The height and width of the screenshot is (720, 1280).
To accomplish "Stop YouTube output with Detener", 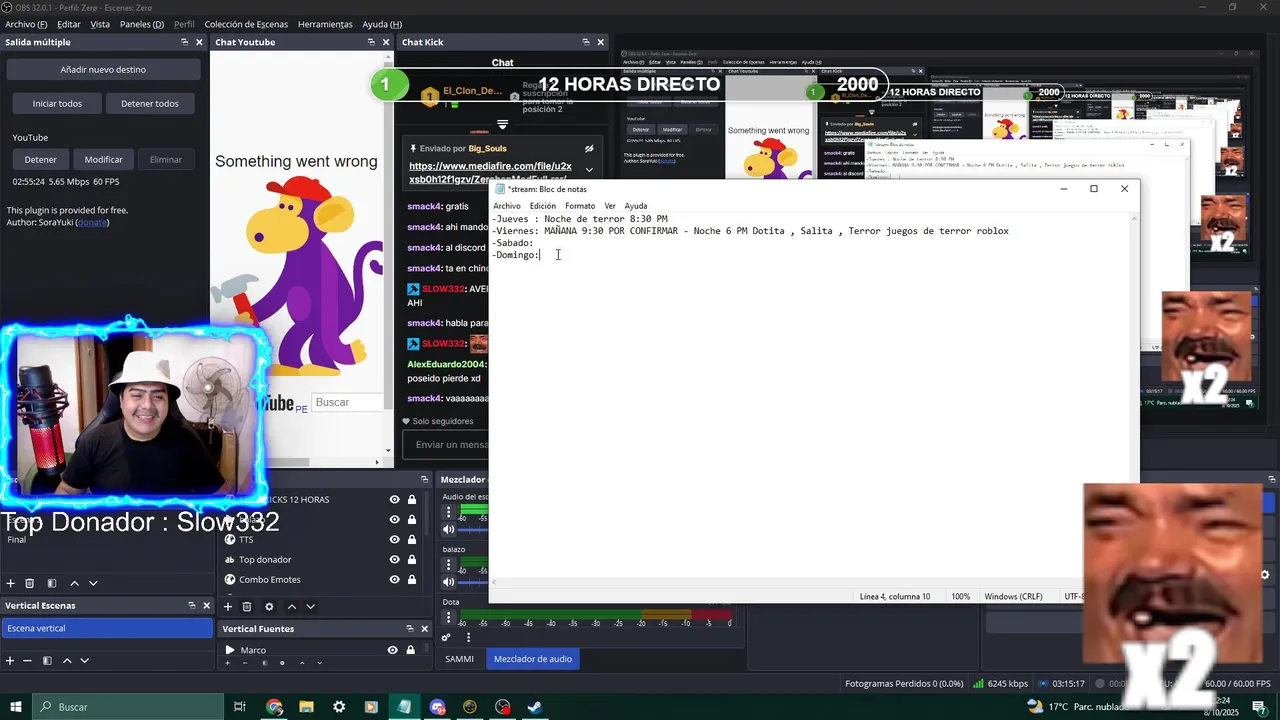I will (x=41, y=159).
